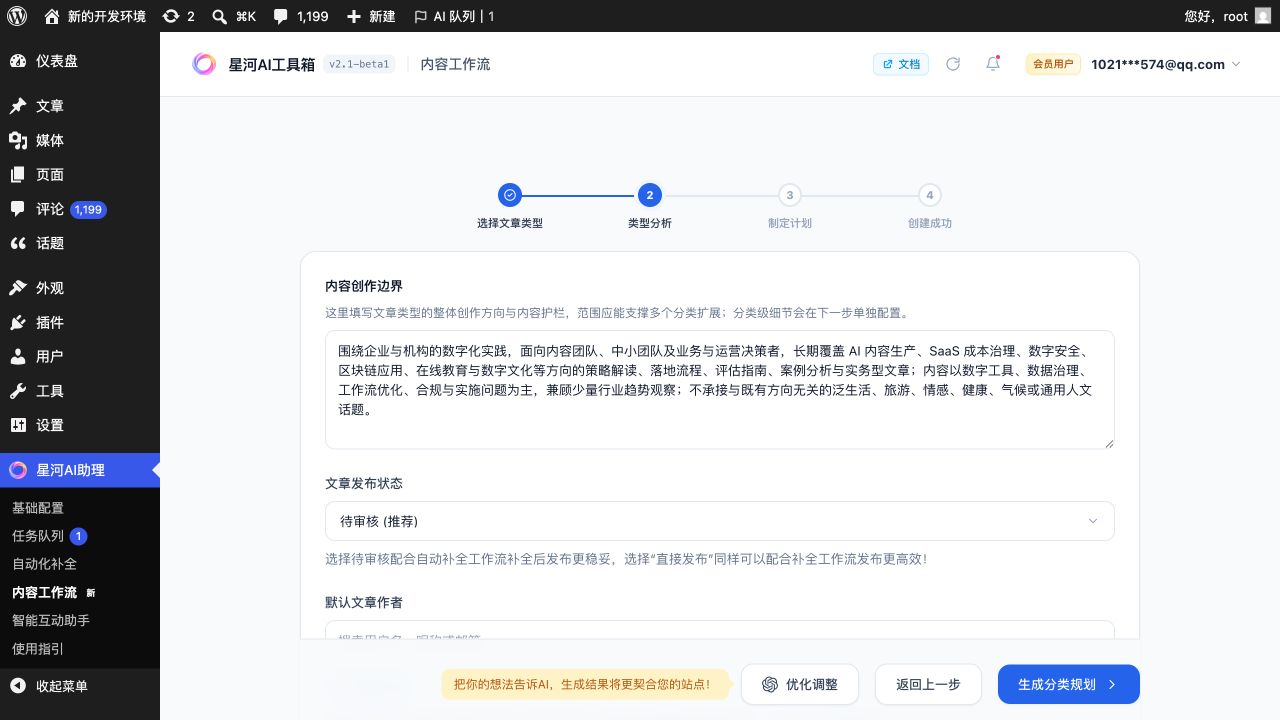This screenshot has height=720, width=1280.
Task: Open 自动化补全 submenu item
Action: [x=44, y=564]
